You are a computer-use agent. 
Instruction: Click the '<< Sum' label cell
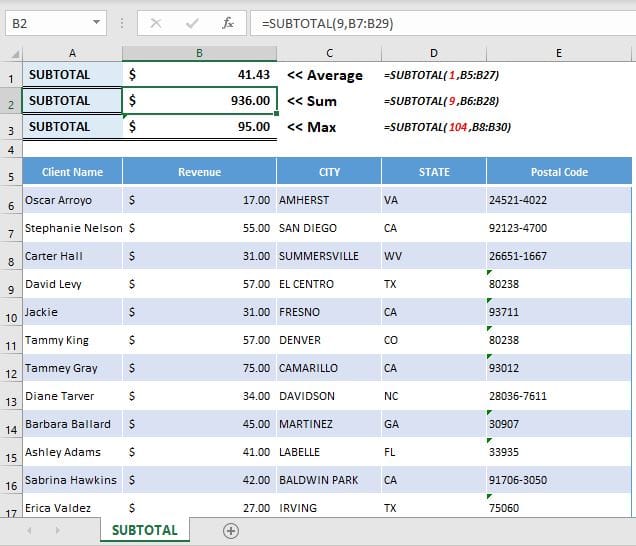pyautogui.click(x=329, y=101)
